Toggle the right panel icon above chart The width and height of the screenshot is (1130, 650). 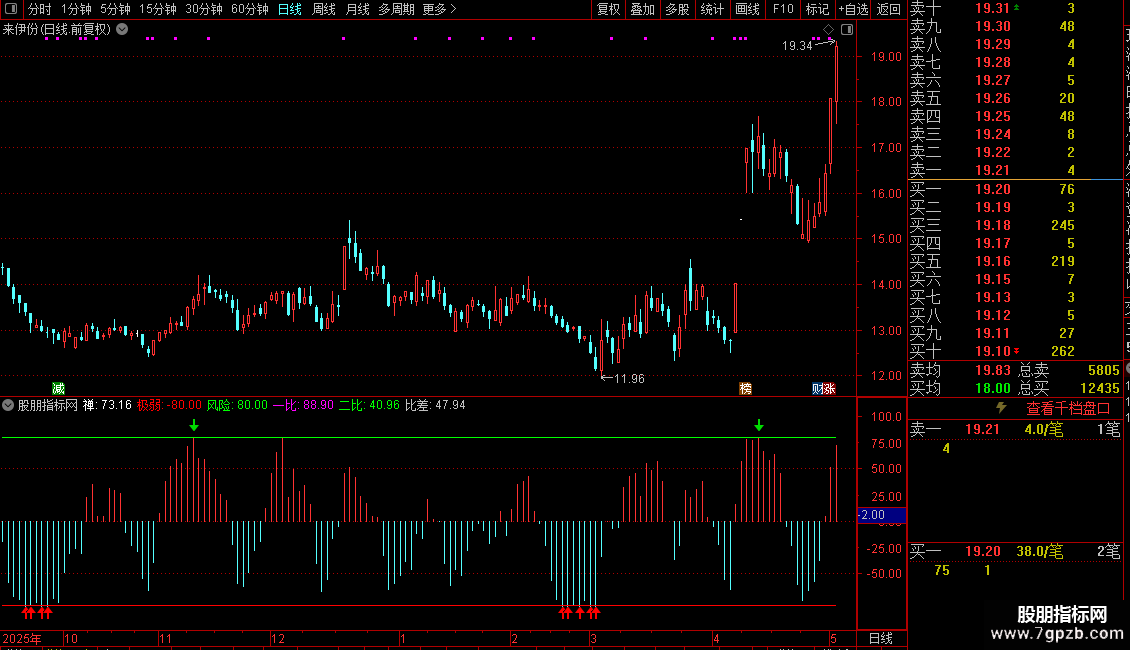(847, 30)
